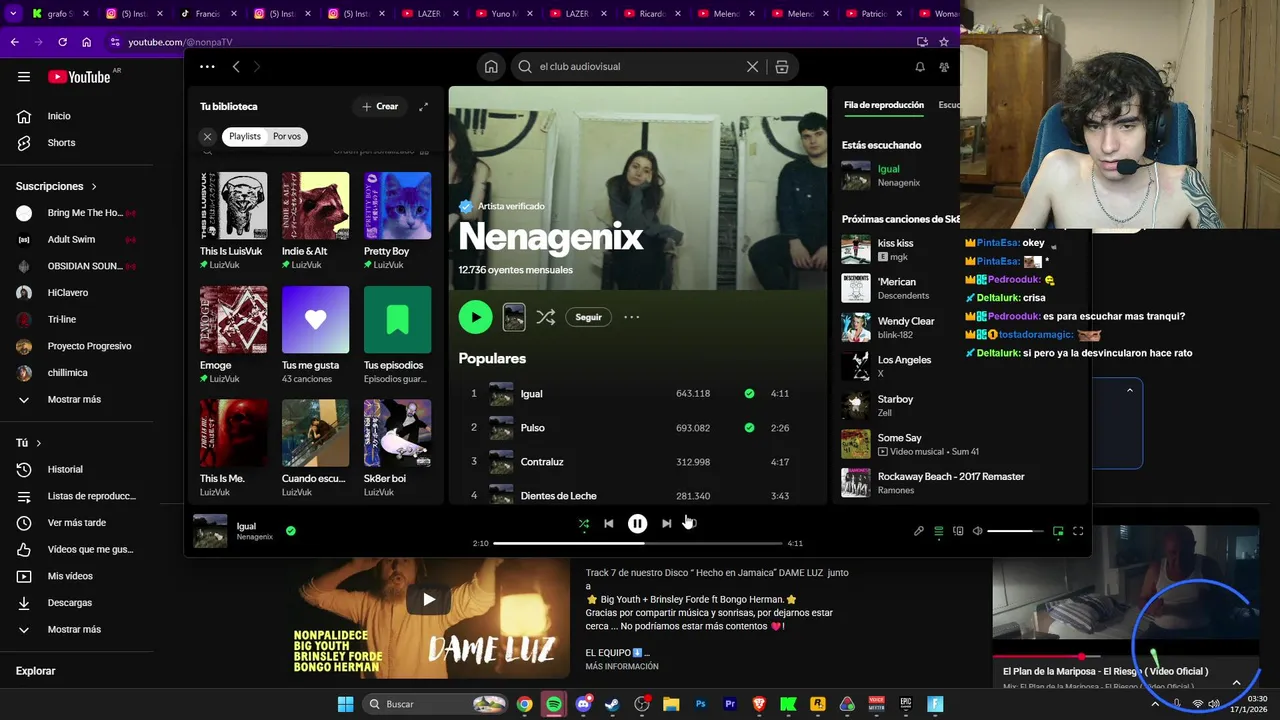Click Crear to make a new playlist
The width and height of the screenshot is (1280, 720).
(x=380, y=106)
